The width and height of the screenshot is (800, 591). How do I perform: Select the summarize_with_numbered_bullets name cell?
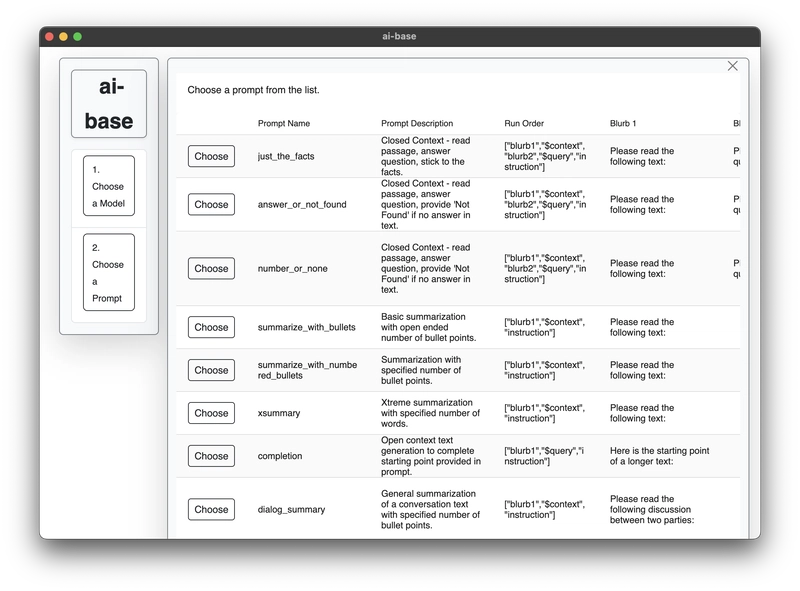point(307,370)
